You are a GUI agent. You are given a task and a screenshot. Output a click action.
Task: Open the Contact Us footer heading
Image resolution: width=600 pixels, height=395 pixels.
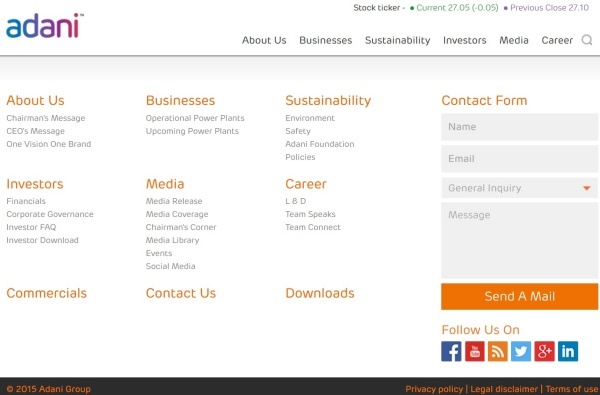pyautogui.click(x=181, y=293)
